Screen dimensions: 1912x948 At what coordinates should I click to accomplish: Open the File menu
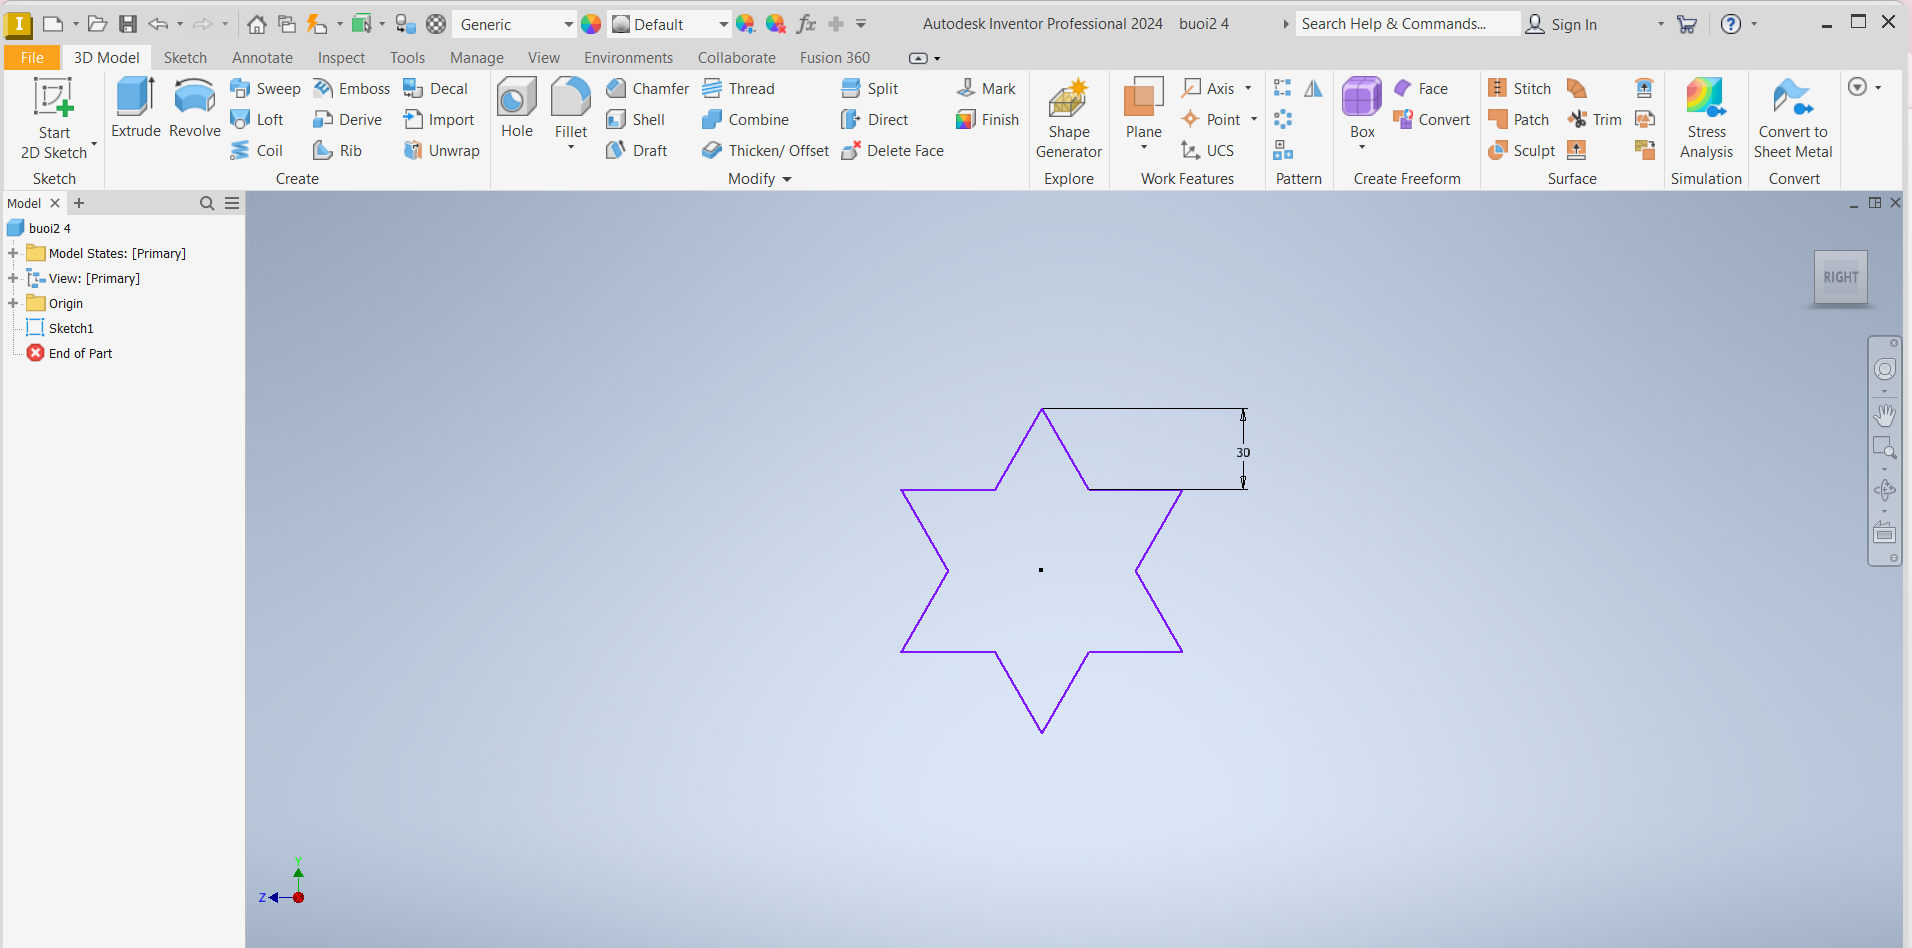coord(32,58)
